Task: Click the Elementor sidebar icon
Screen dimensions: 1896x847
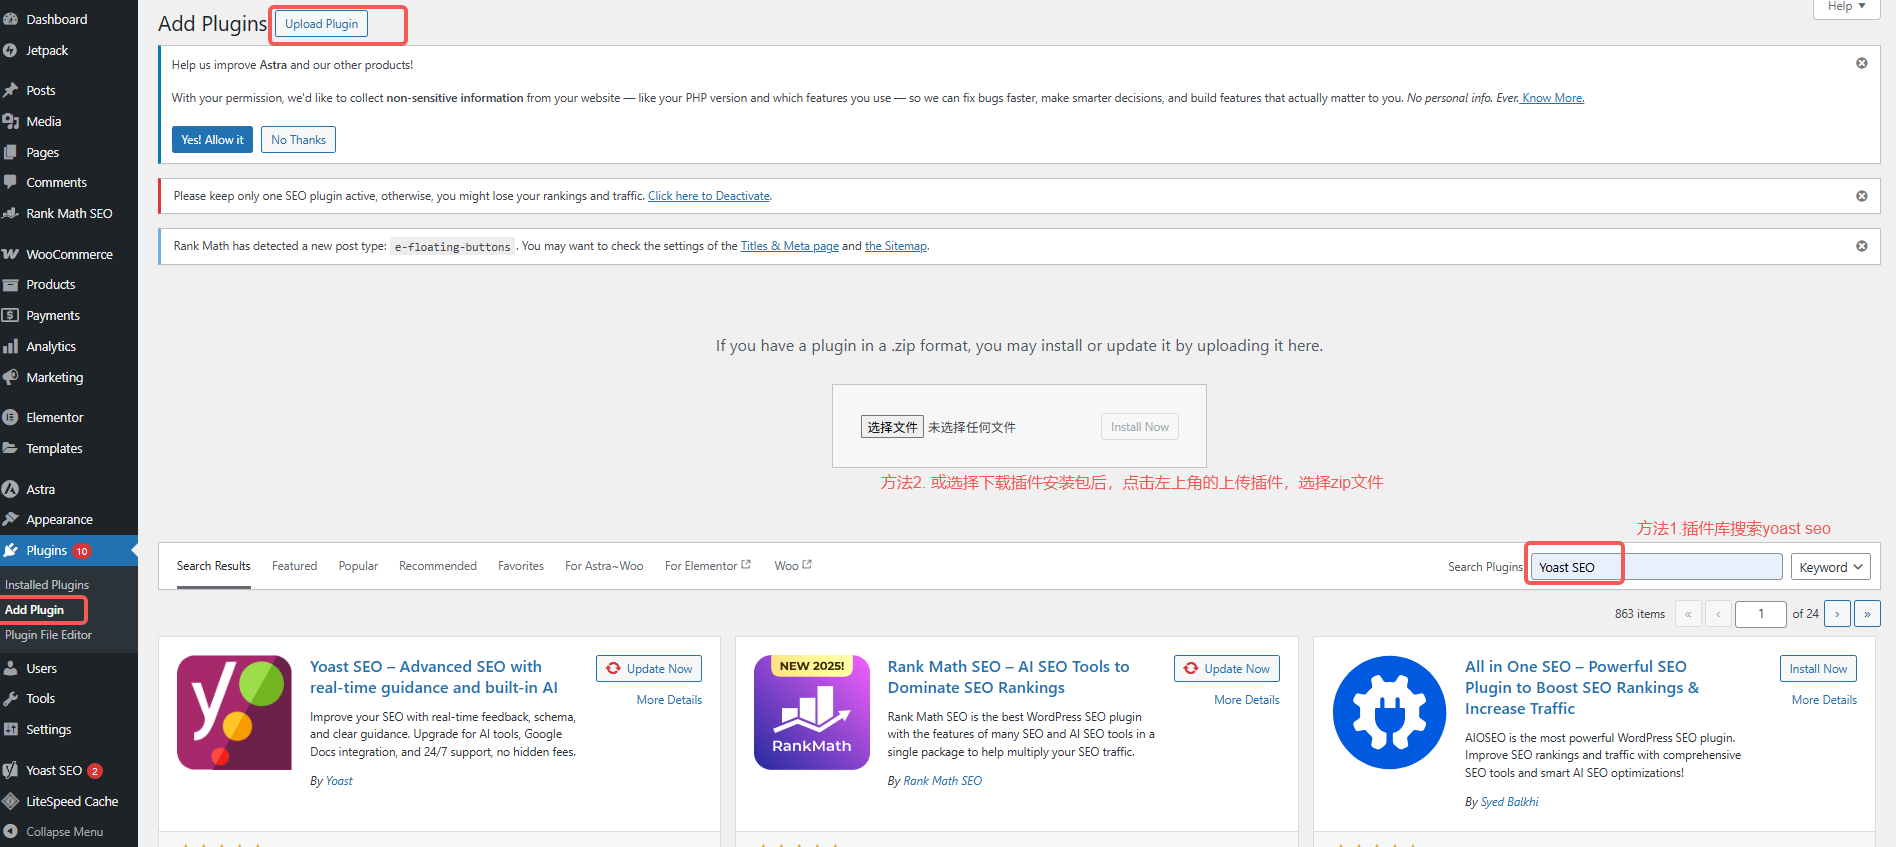Action: (10, 417)
